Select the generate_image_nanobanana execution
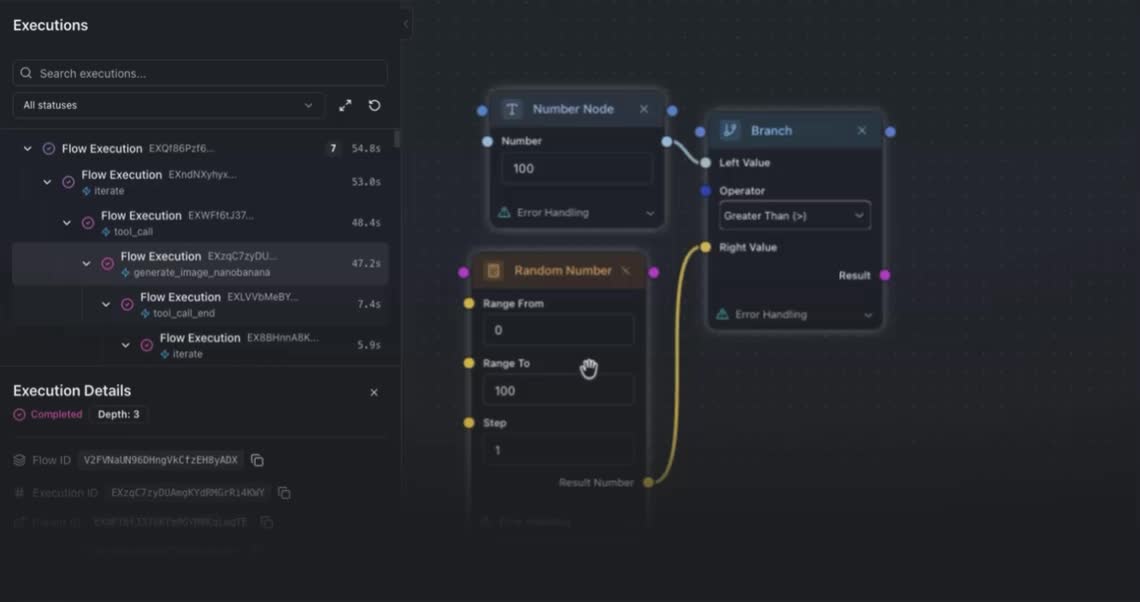Screen dimensions: 1140x602 click(x=200, y=264)
